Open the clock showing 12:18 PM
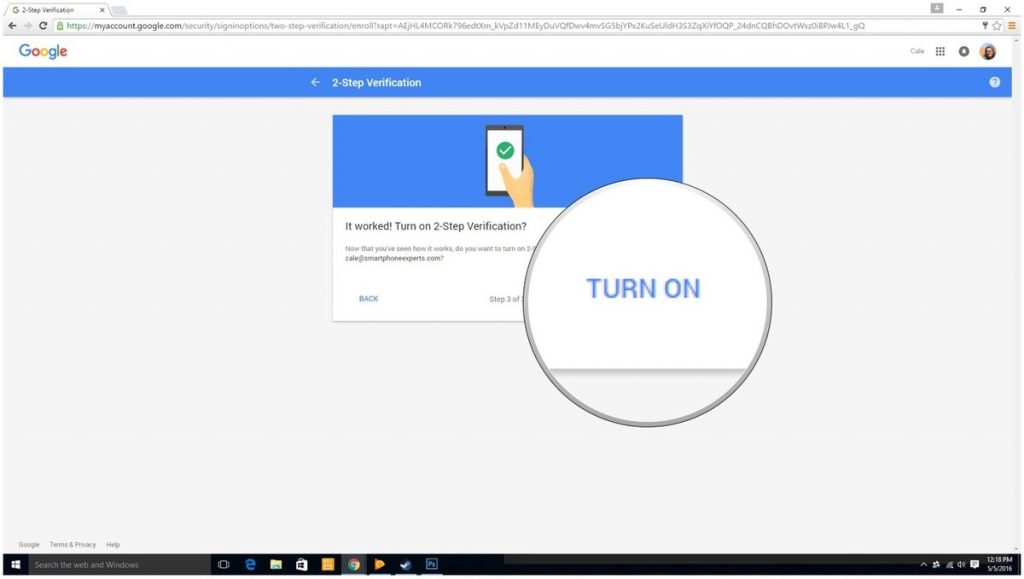The height and width of the screenshot is (579, 1024). (999, 565)
